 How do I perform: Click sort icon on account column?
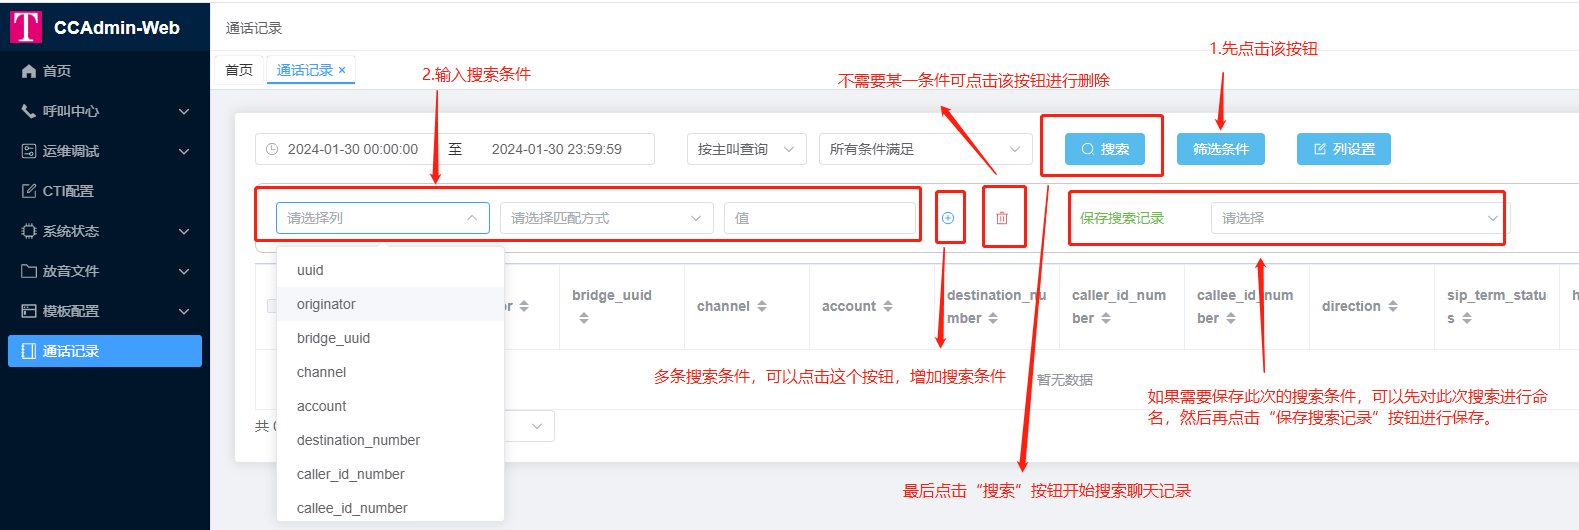click(x=887, y=306)
